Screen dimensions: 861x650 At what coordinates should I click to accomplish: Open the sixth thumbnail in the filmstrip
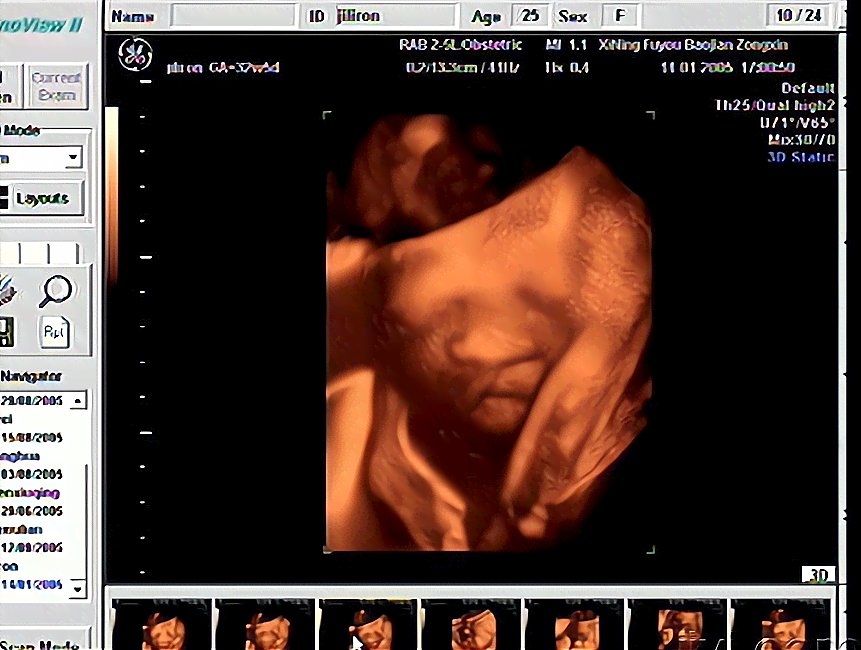pyautogui.click(x=678, y=624)
